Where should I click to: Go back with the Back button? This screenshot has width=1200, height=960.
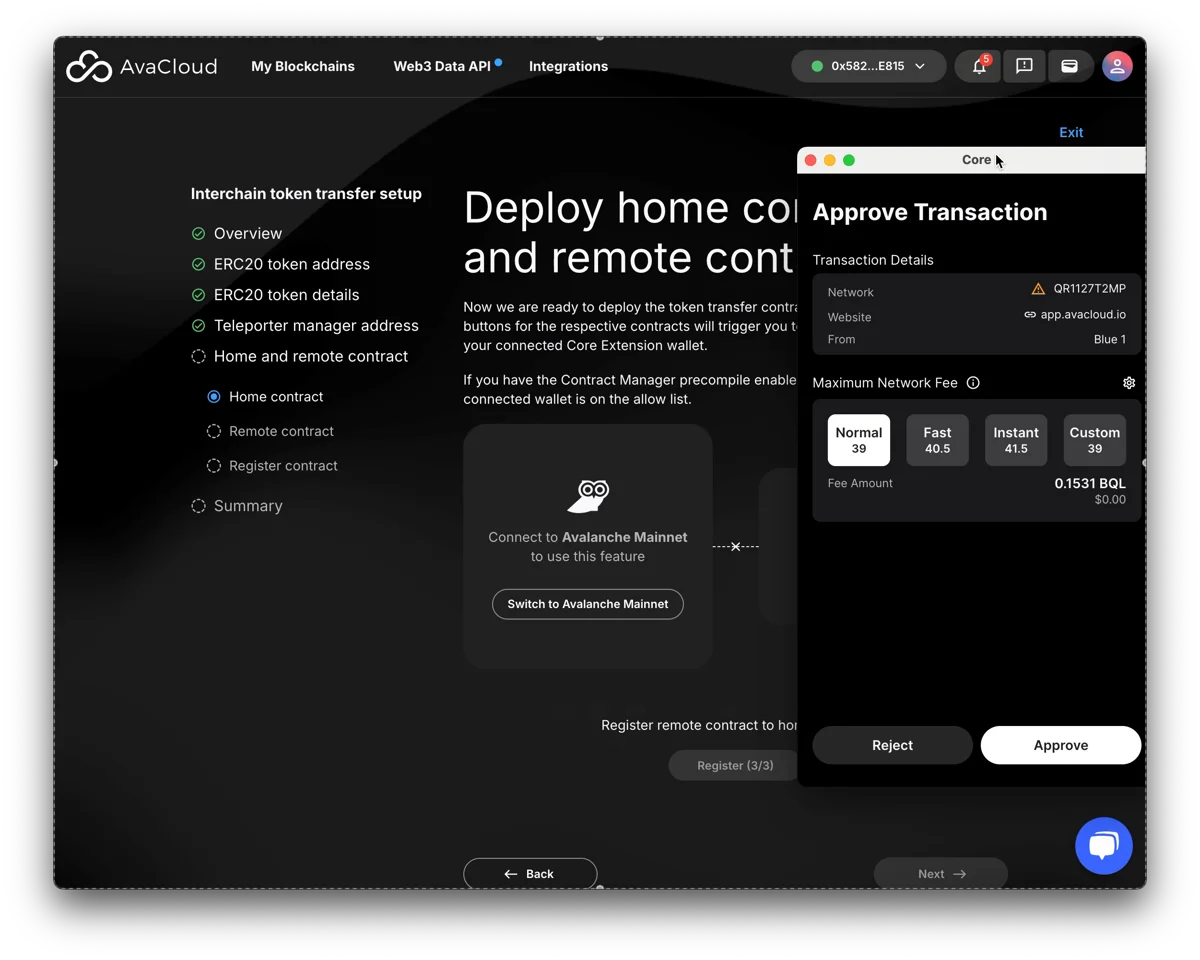(530, 874)
